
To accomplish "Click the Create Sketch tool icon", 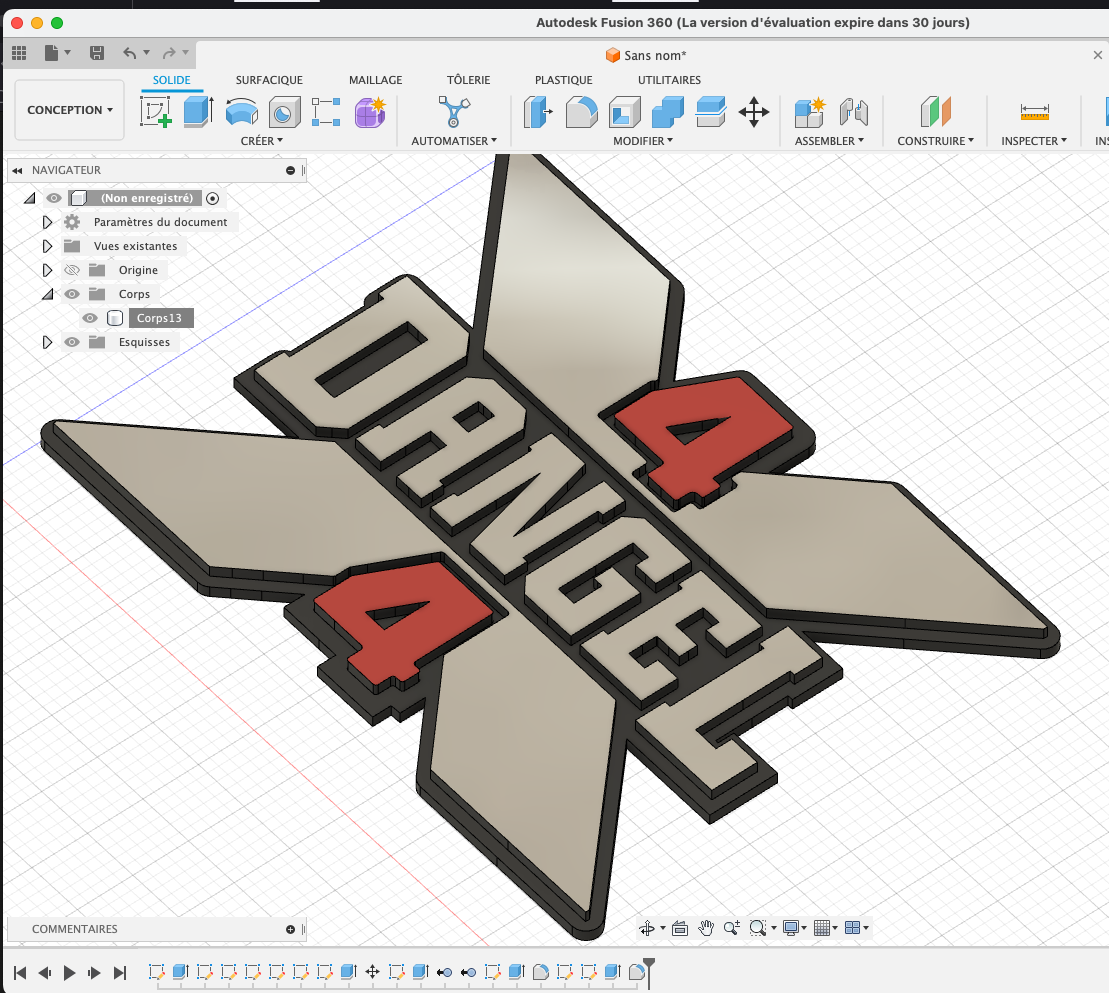I will (155, 111).
